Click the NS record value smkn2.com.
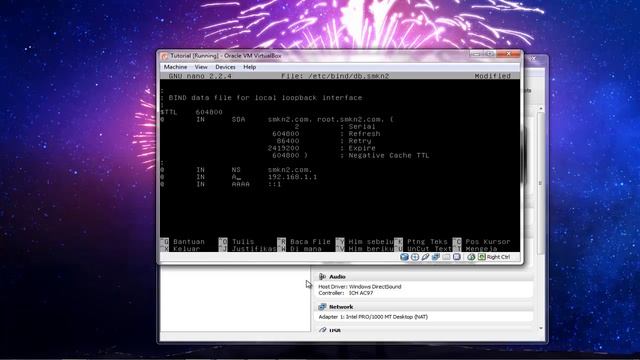Screen dimensions: 640x360 [x=290, y=170]
